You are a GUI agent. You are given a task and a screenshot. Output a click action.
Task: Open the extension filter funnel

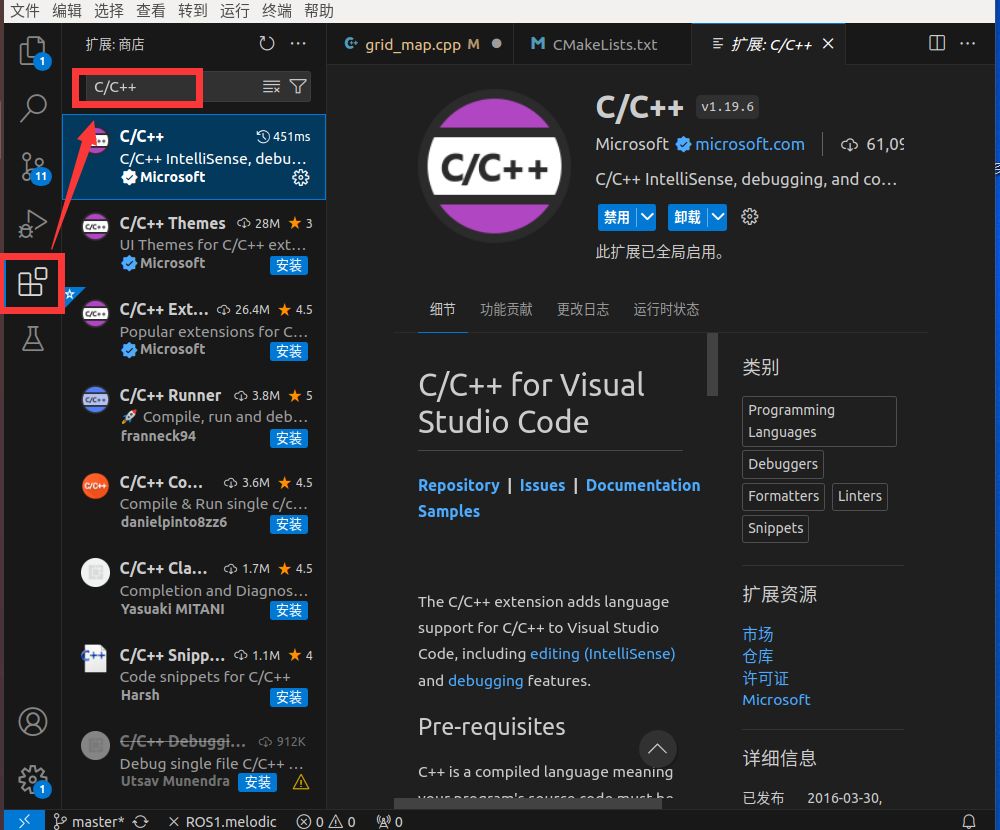coord(298,87)
